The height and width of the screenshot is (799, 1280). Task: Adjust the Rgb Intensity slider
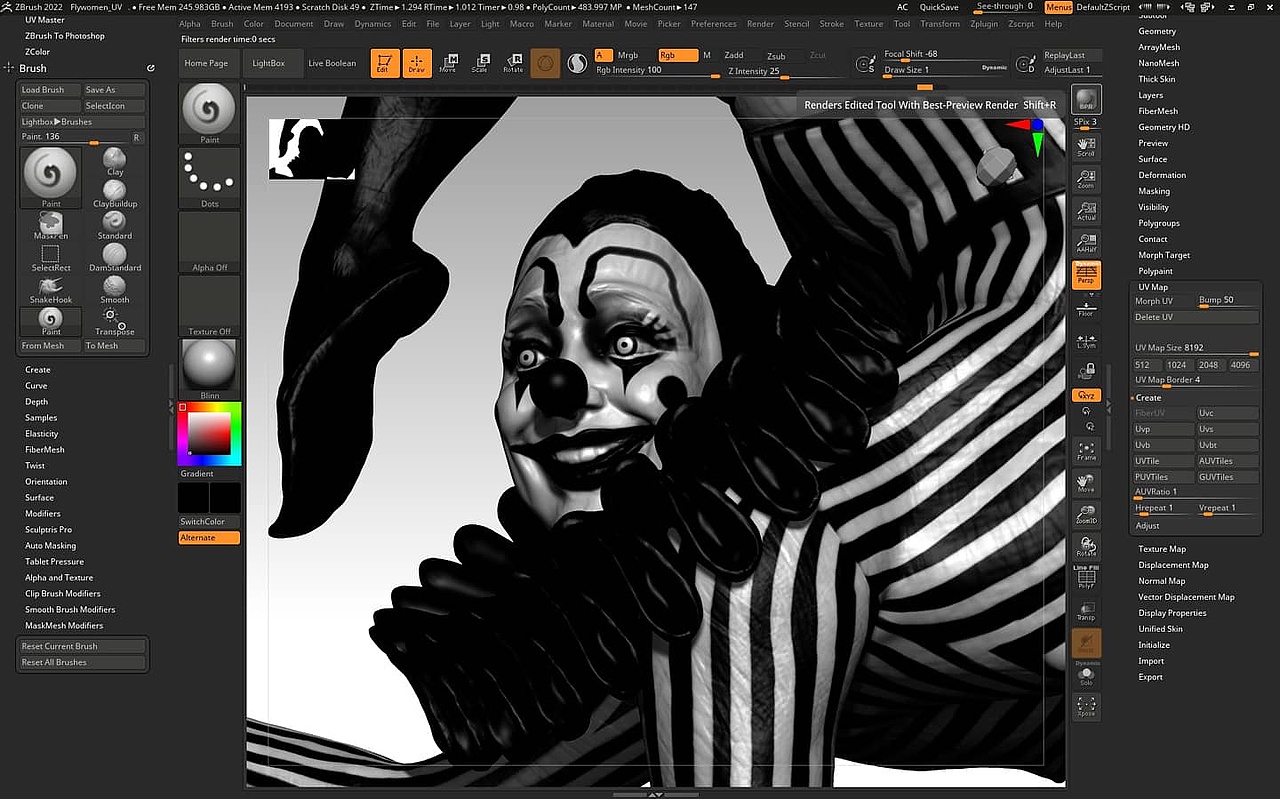[x=657, y=71]
